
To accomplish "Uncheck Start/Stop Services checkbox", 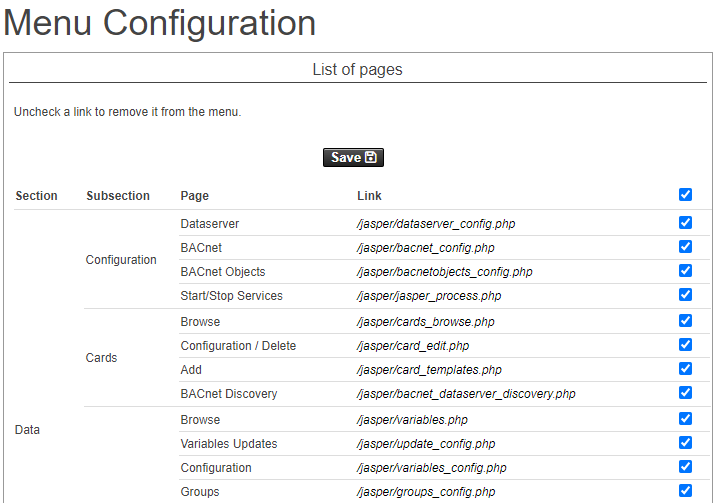I will pos(685,295).
